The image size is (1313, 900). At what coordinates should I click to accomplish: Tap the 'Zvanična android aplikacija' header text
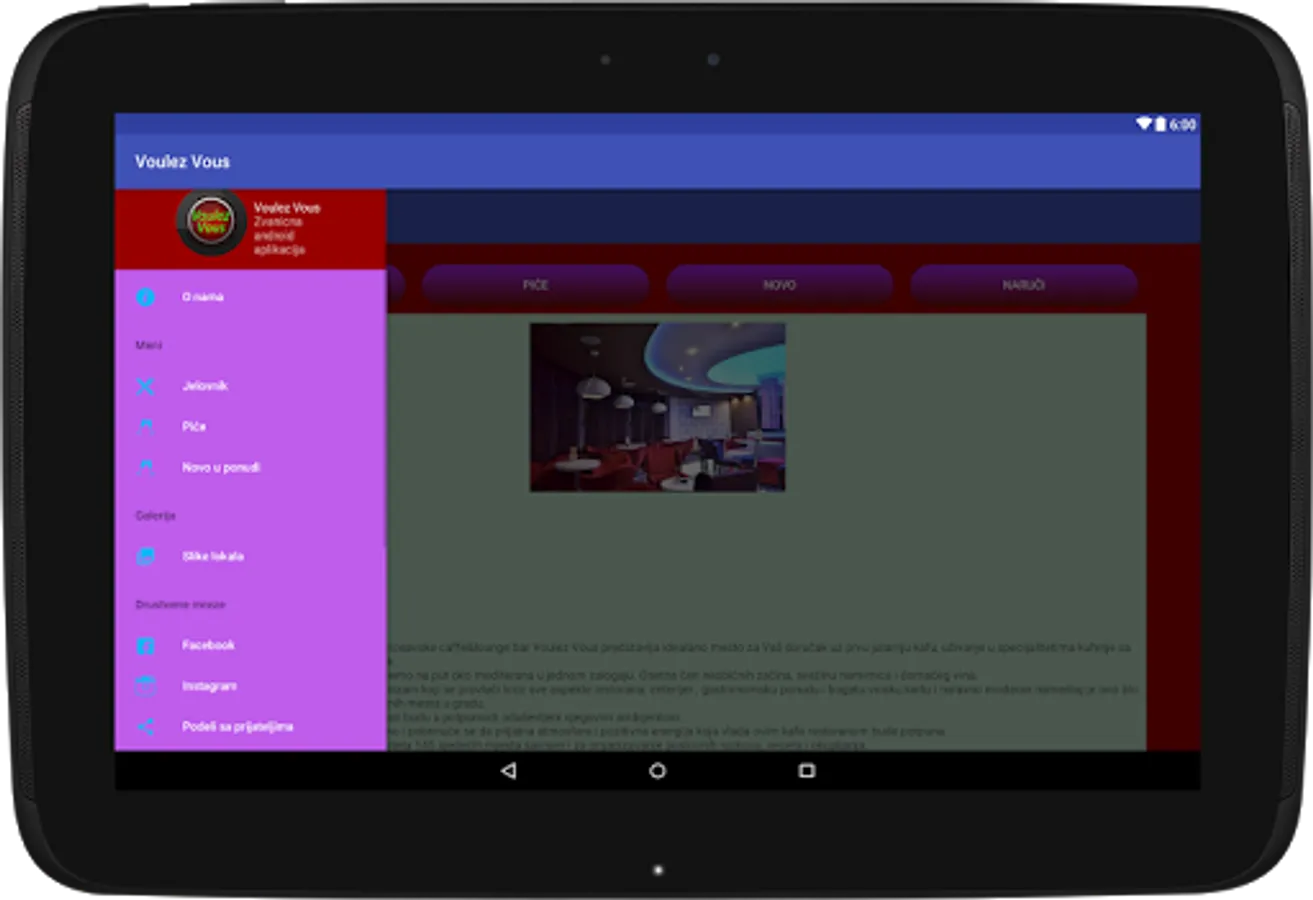click(x=279, y=236)
